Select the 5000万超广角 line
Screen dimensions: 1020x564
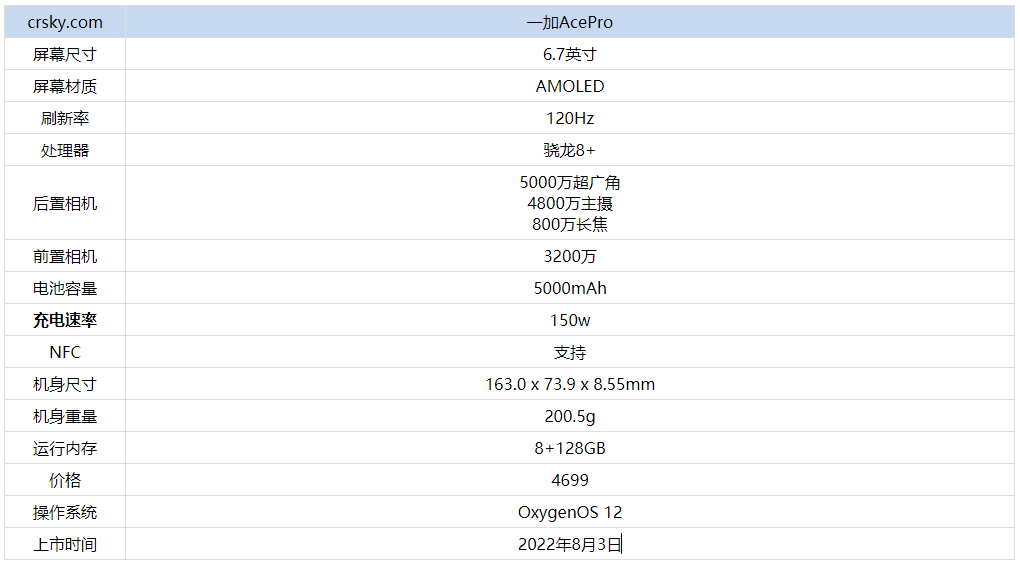570,182
